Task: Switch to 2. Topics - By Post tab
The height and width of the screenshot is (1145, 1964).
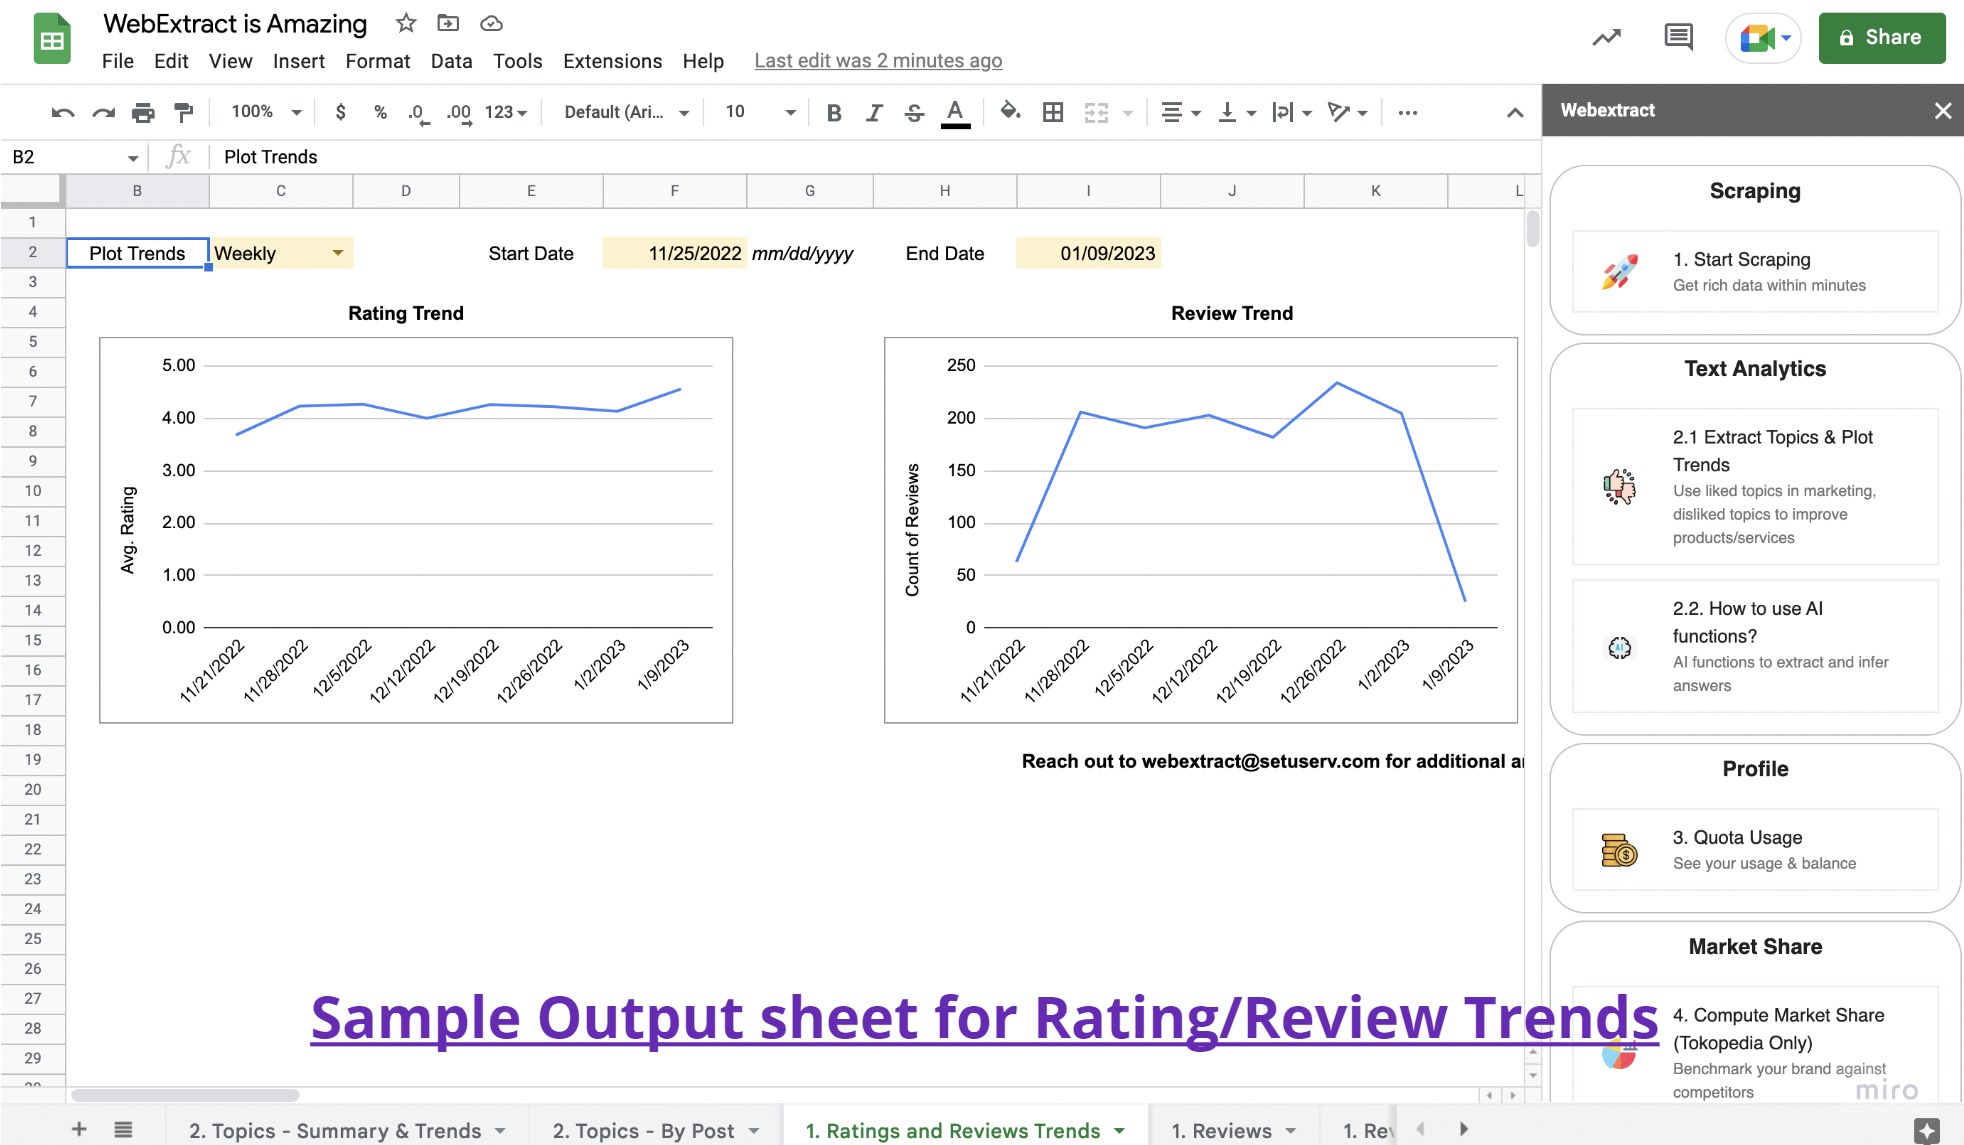Action: pos(643,1130)
